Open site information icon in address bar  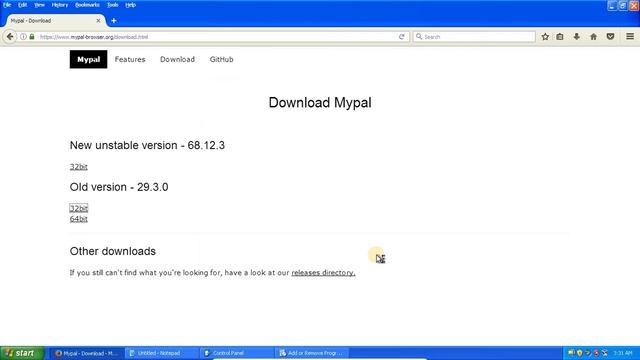click(24, 37)
